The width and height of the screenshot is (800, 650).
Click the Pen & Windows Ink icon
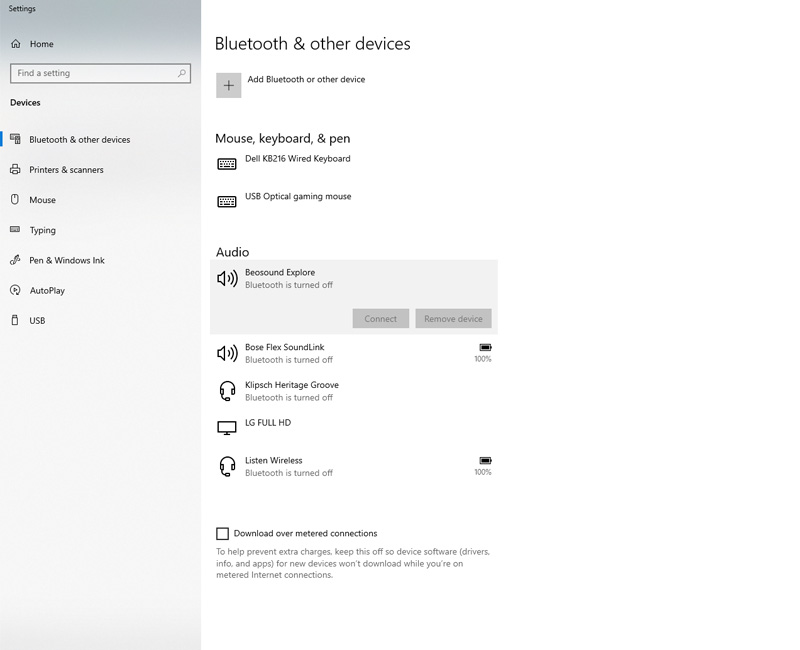(x=15, y=260)
